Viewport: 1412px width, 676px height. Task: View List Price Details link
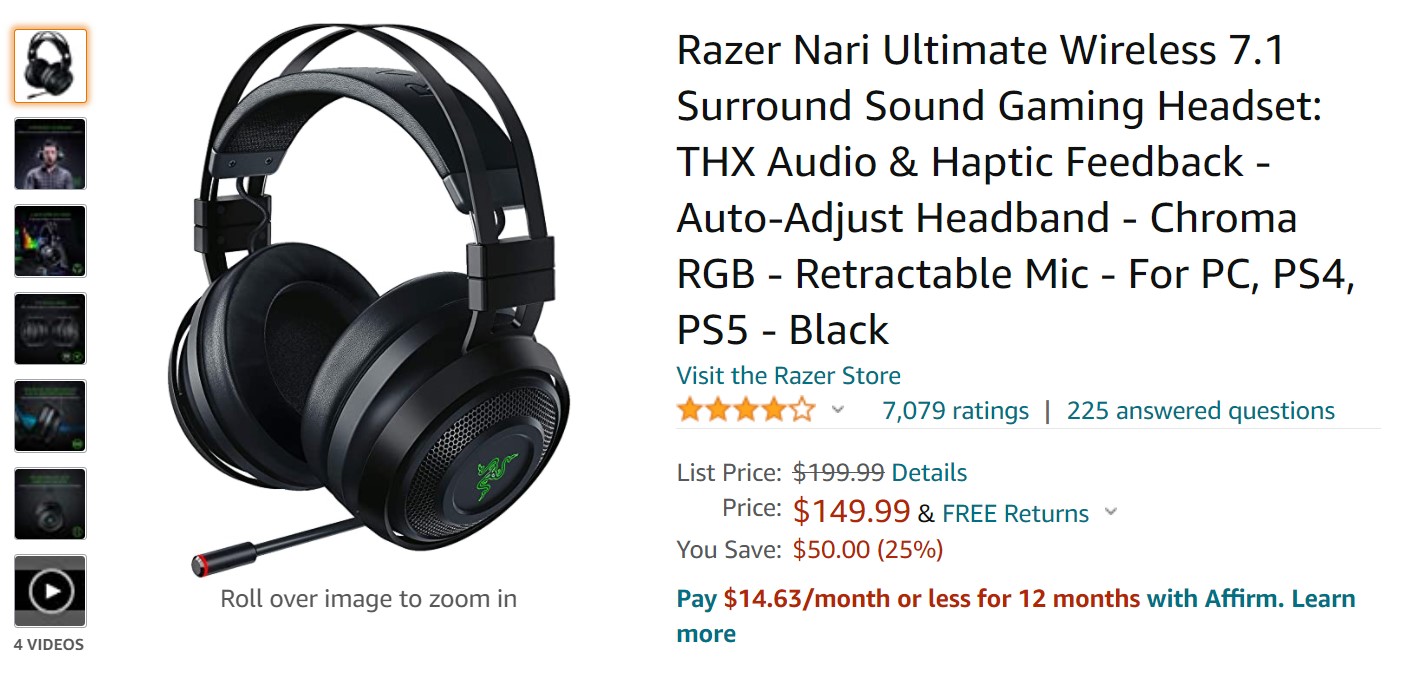(x=929, y=473)
